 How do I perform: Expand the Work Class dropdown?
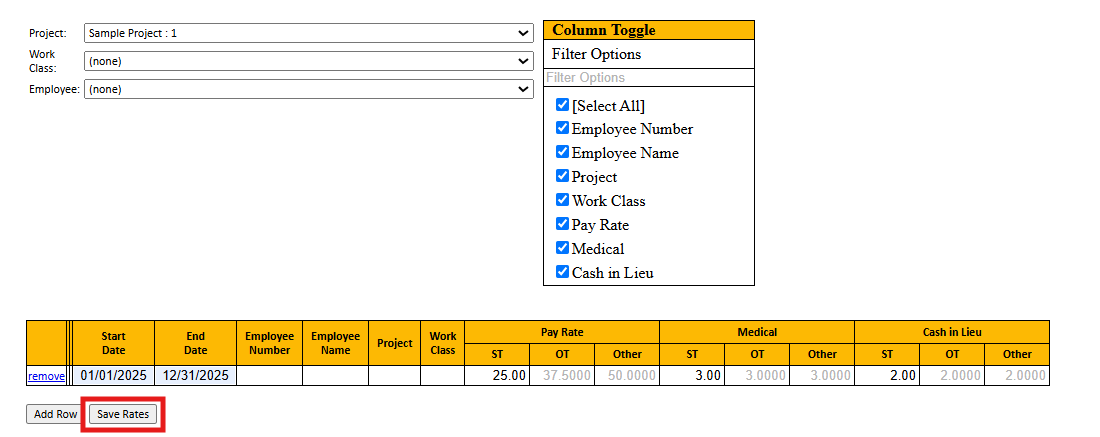pyautogui.click(x=308, y=61)
